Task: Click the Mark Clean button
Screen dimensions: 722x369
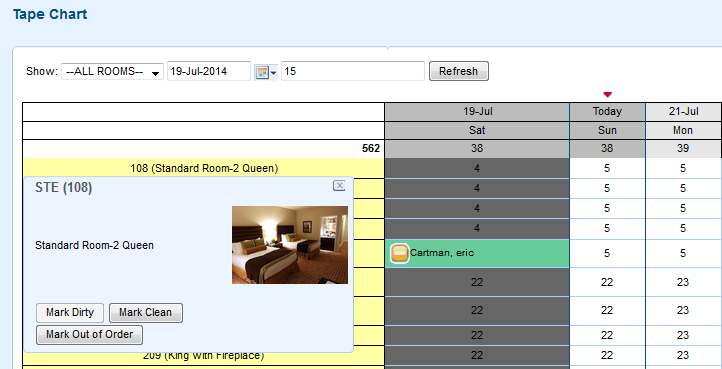Action: pos(146,312)
